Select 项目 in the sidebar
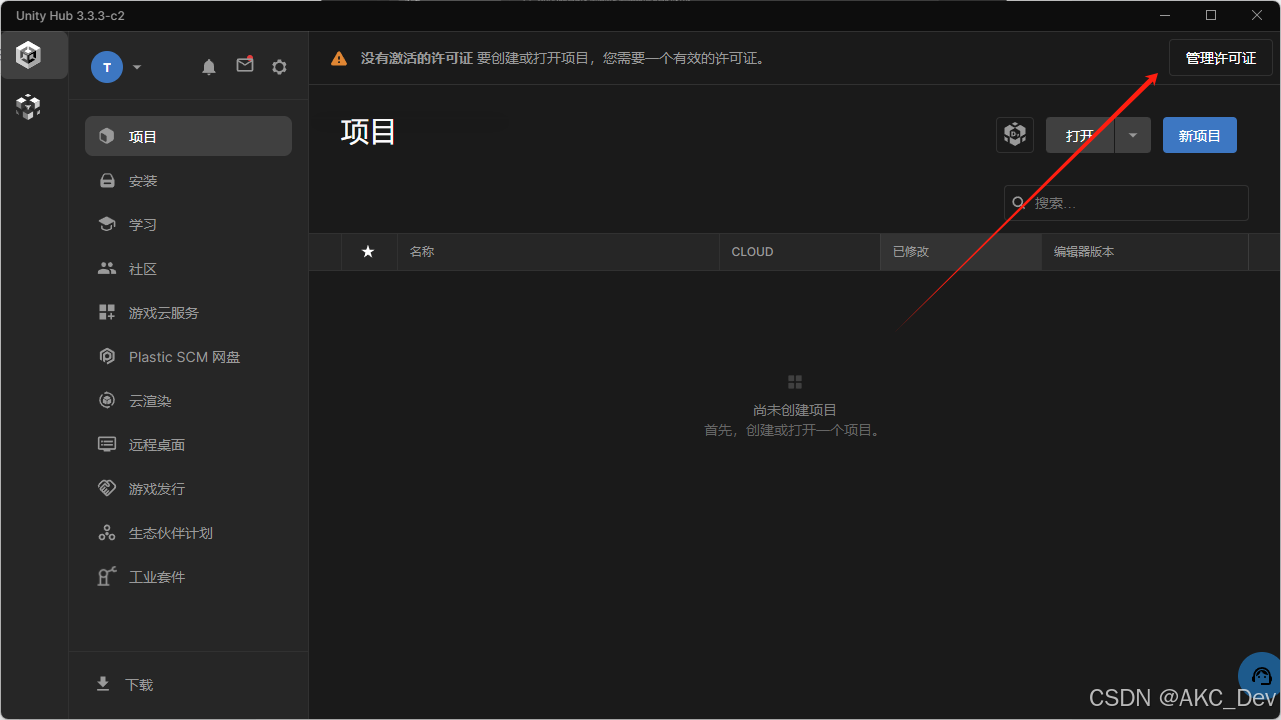This screenshot has width=1281, height=720. coord(188,136)
